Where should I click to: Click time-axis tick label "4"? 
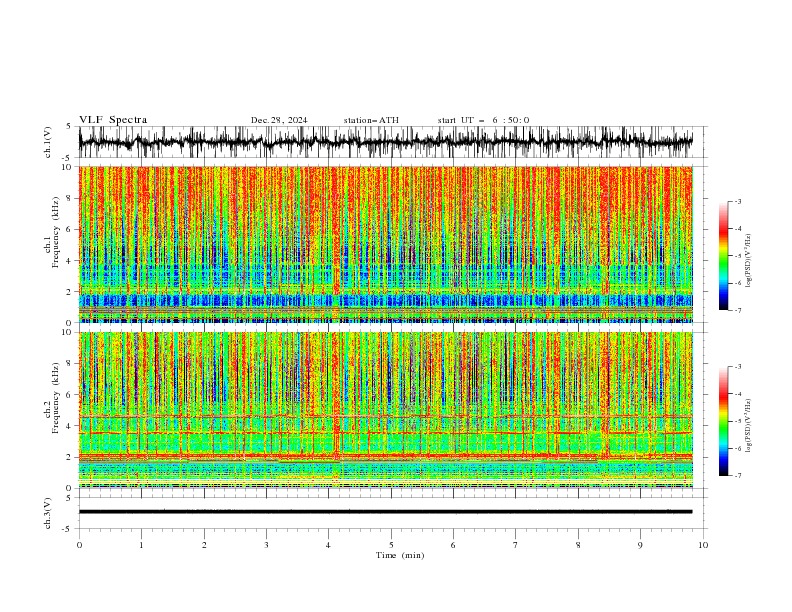pyautogui.click(x=328, y=545)
